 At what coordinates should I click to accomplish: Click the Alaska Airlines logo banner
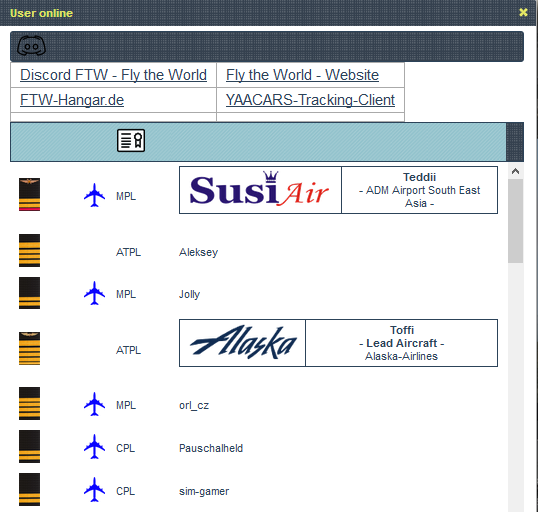(242, 343)
